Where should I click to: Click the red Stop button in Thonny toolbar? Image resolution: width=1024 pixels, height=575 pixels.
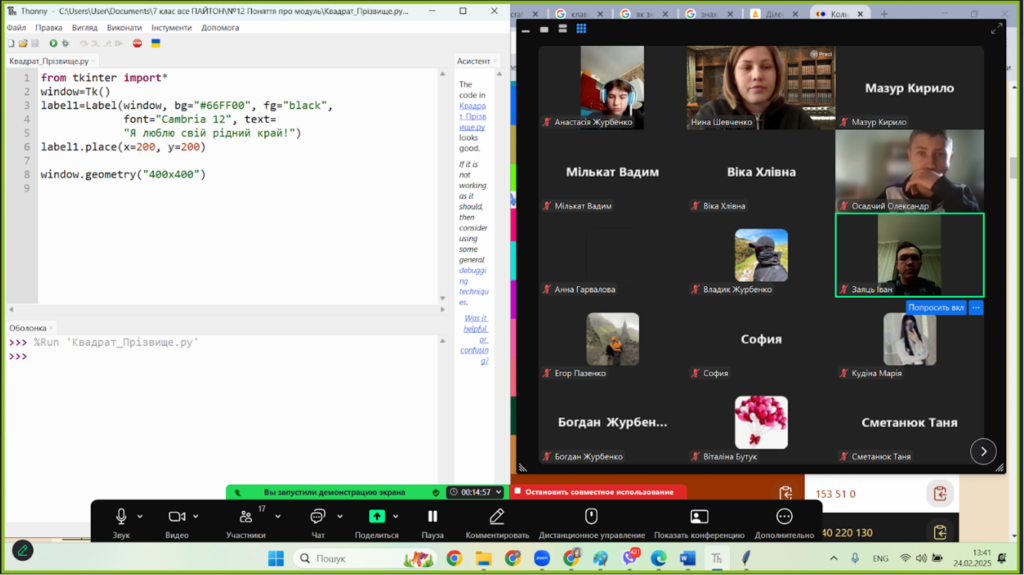coord(137,43)
